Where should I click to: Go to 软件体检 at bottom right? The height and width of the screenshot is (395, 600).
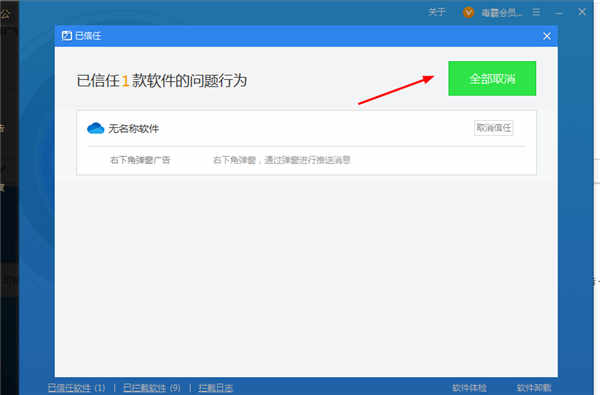(x=469, y=388)
